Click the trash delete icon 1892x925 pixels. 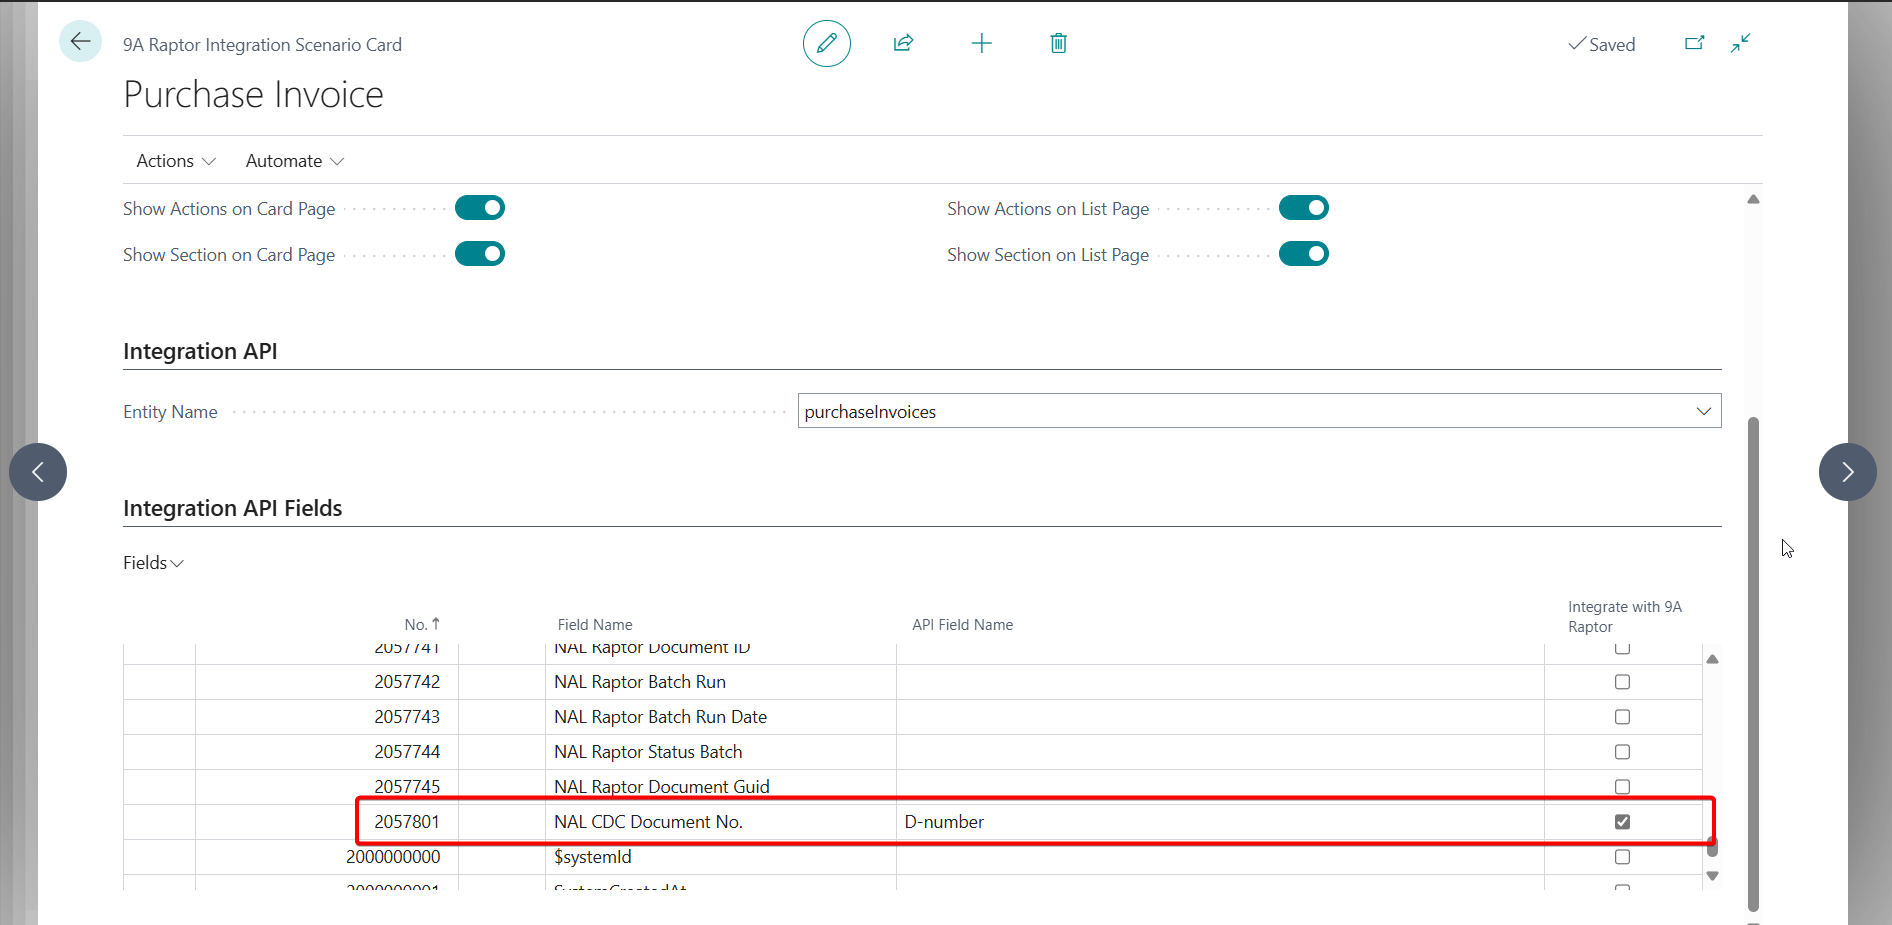[1058, 43]
